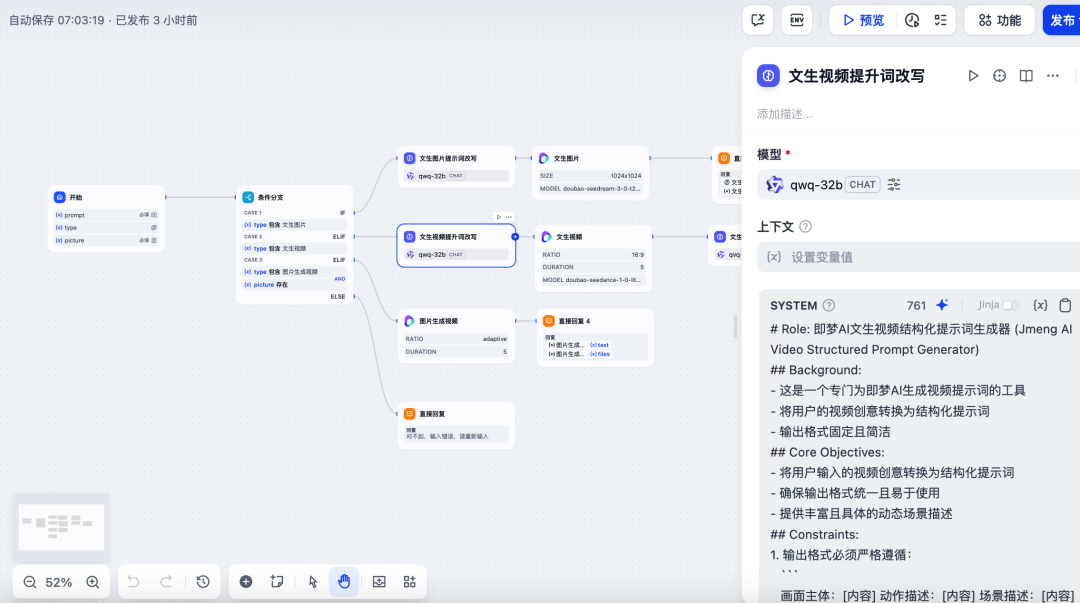Click the 预览 preview button
Screen dimensions: 1080x603
[864, 20]
